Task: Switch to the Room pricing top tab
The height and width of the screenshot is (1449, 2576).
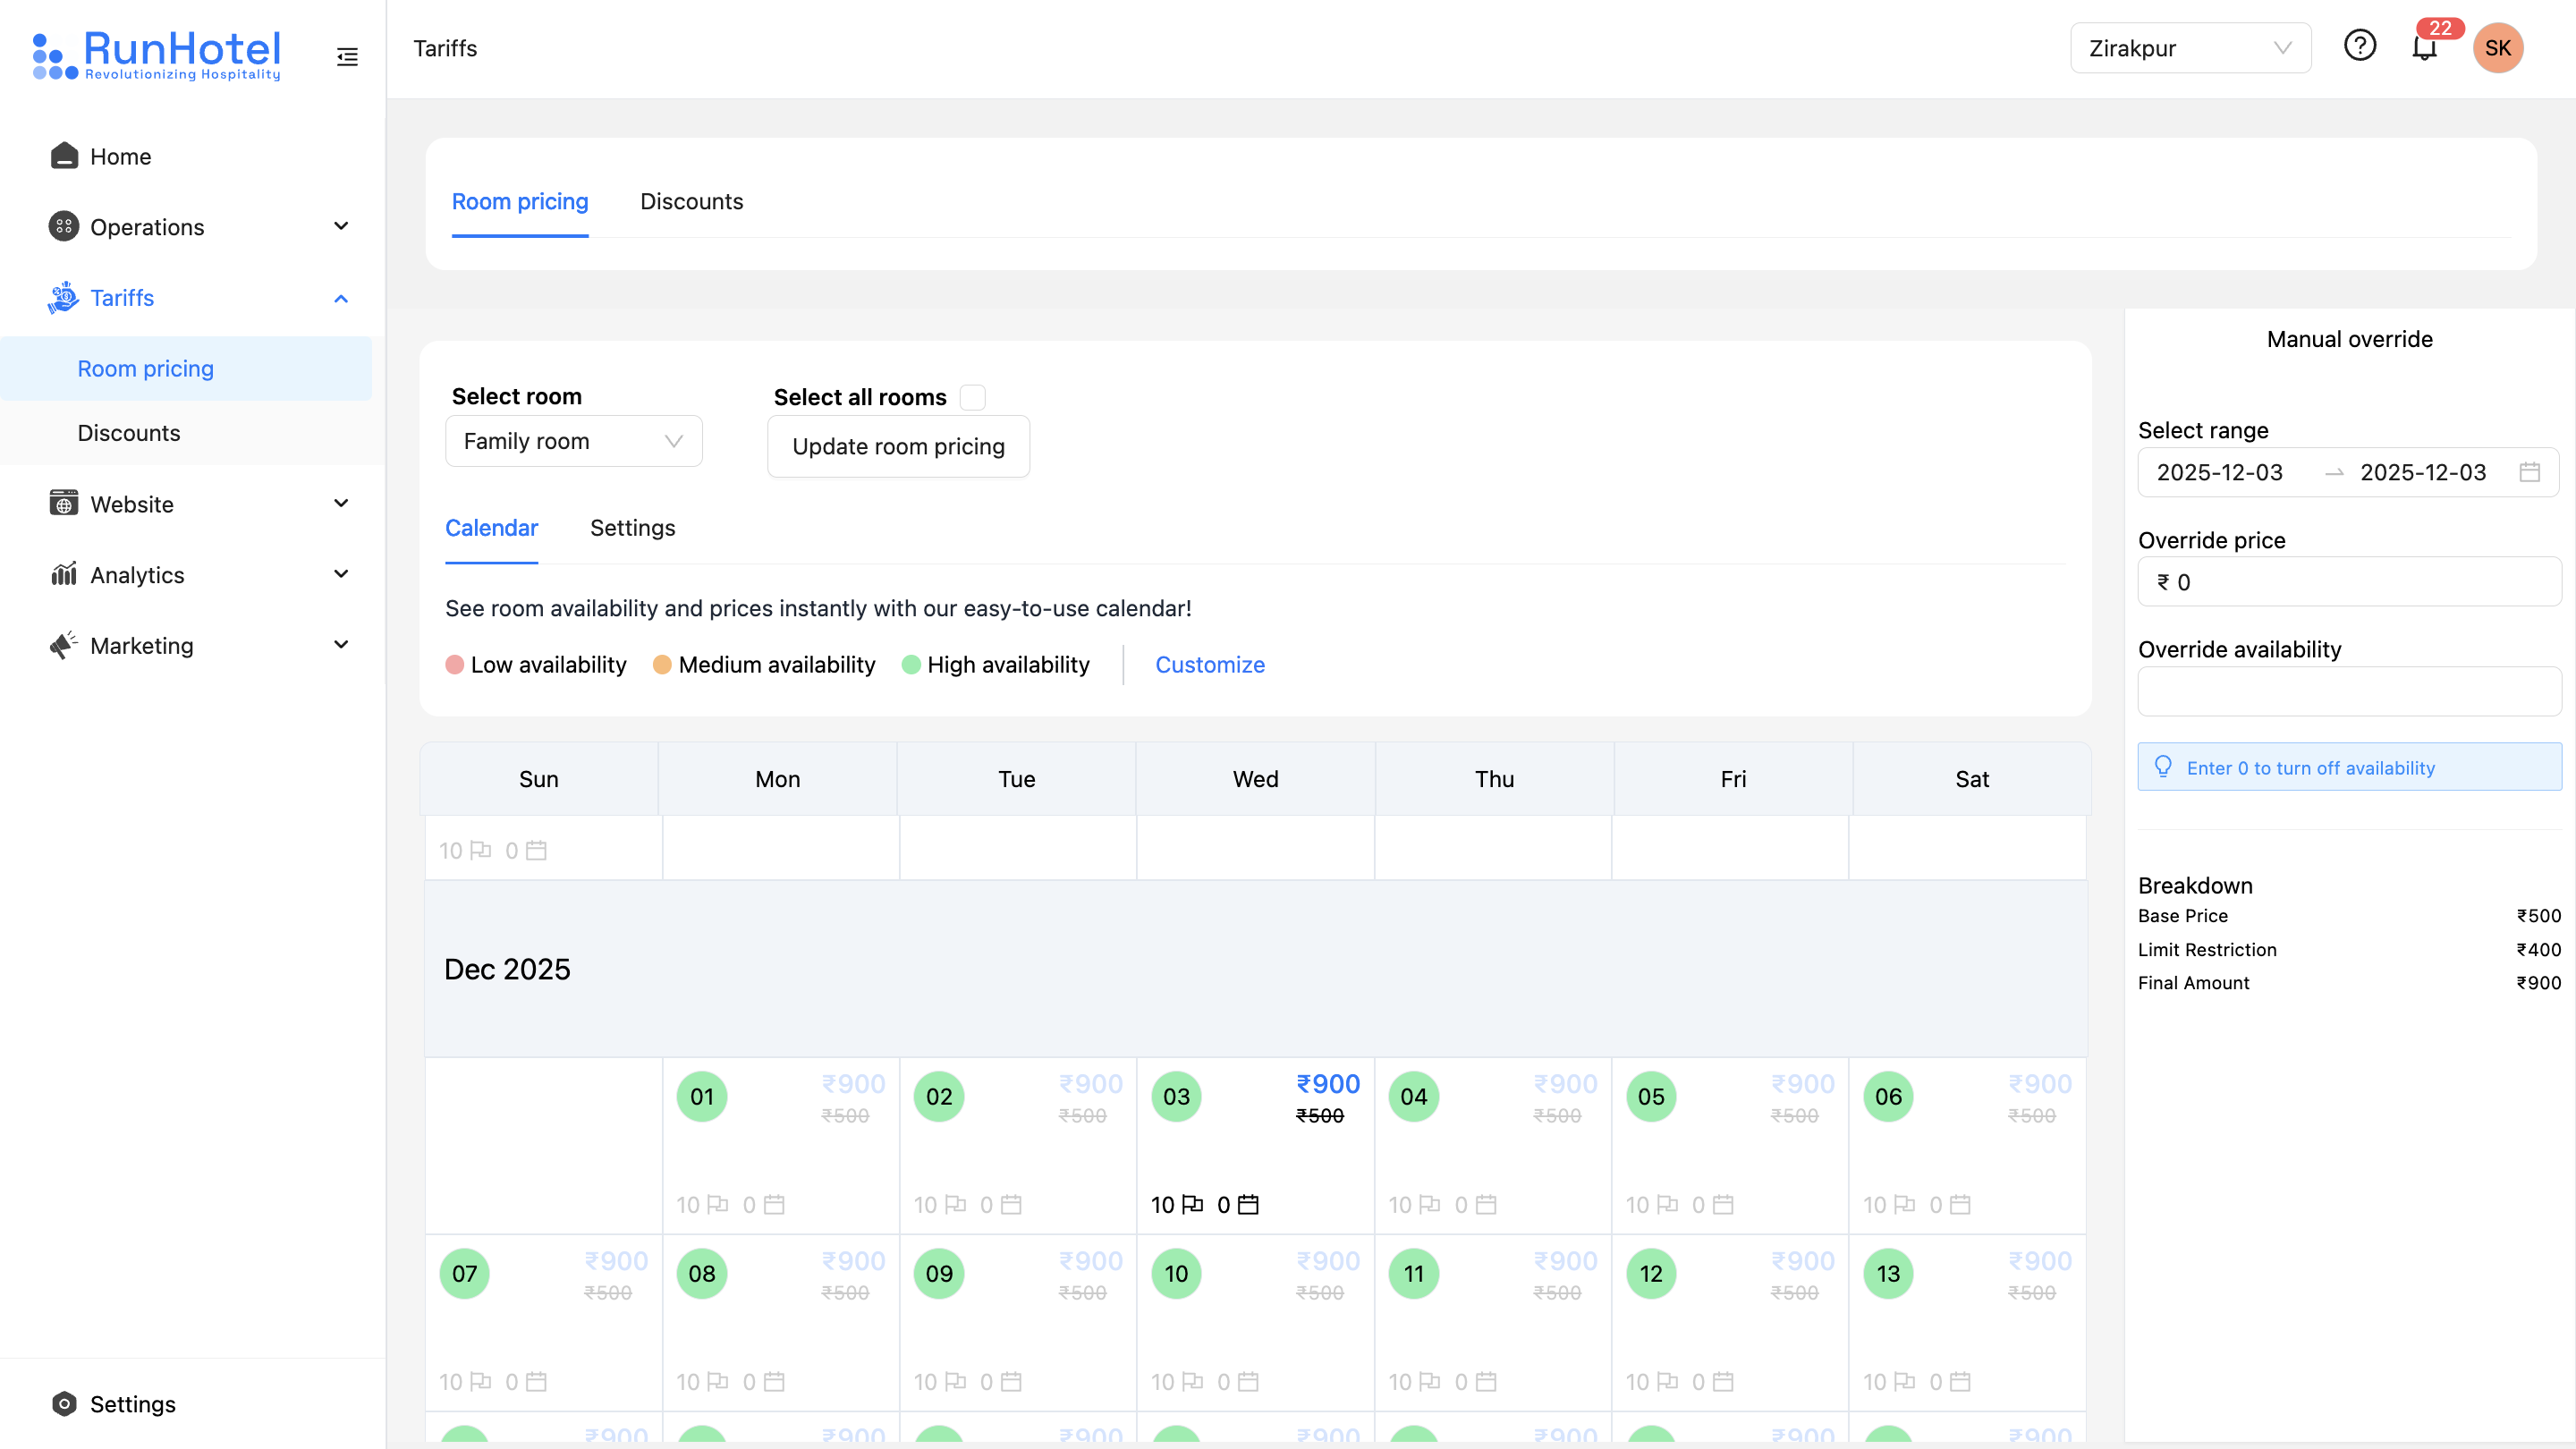Action: [x=520, y=201]
